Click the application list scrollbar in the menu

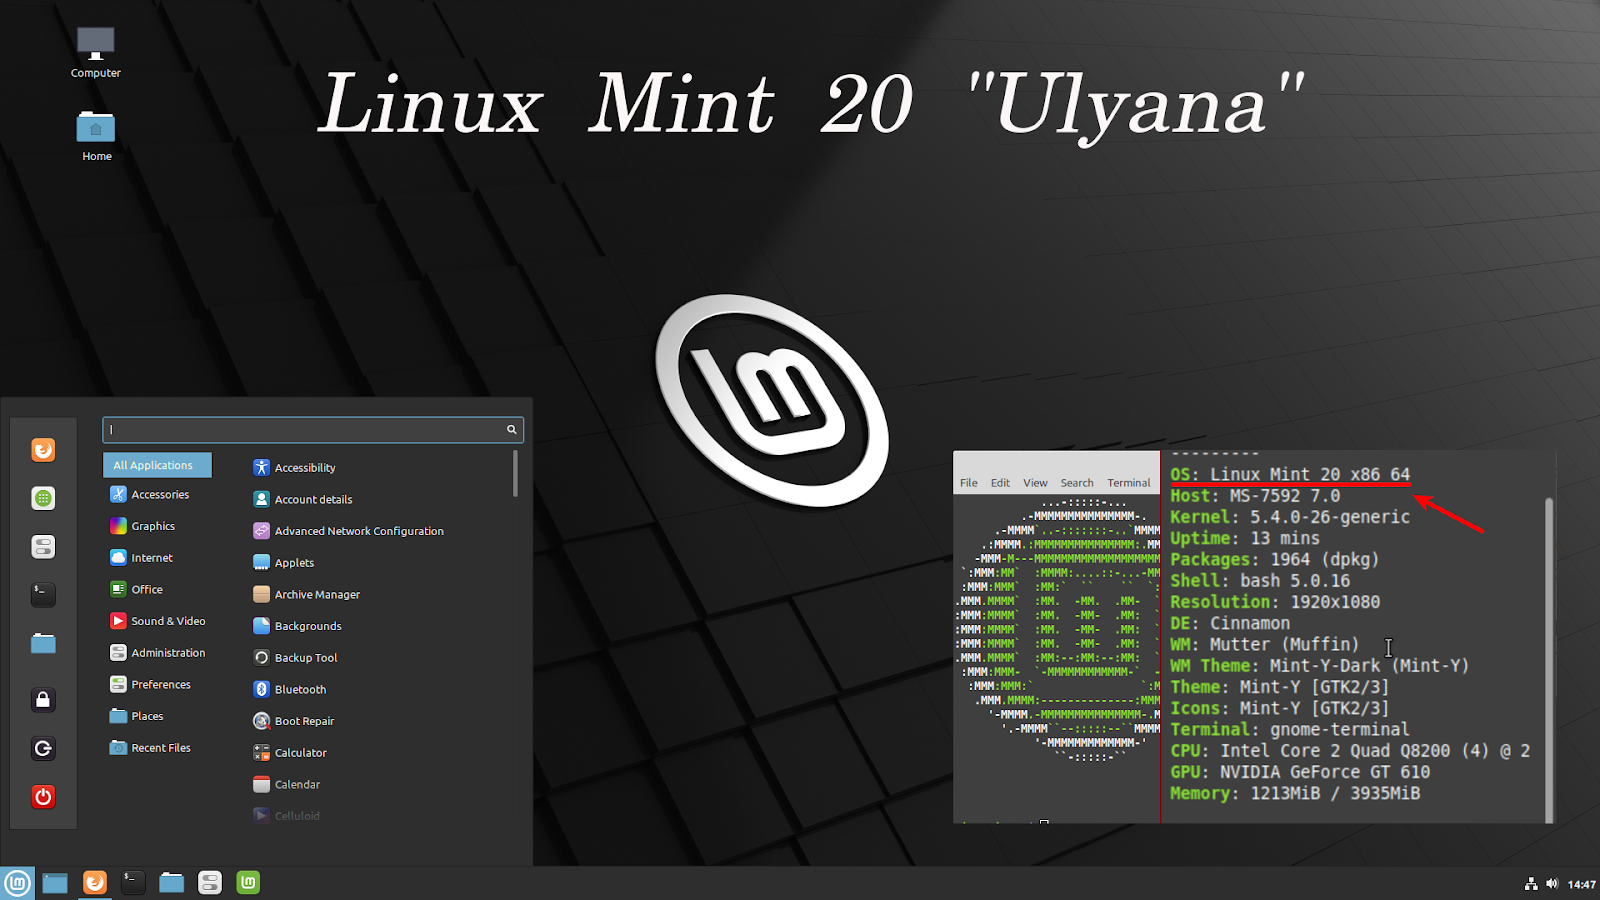[x=515, y=473]
